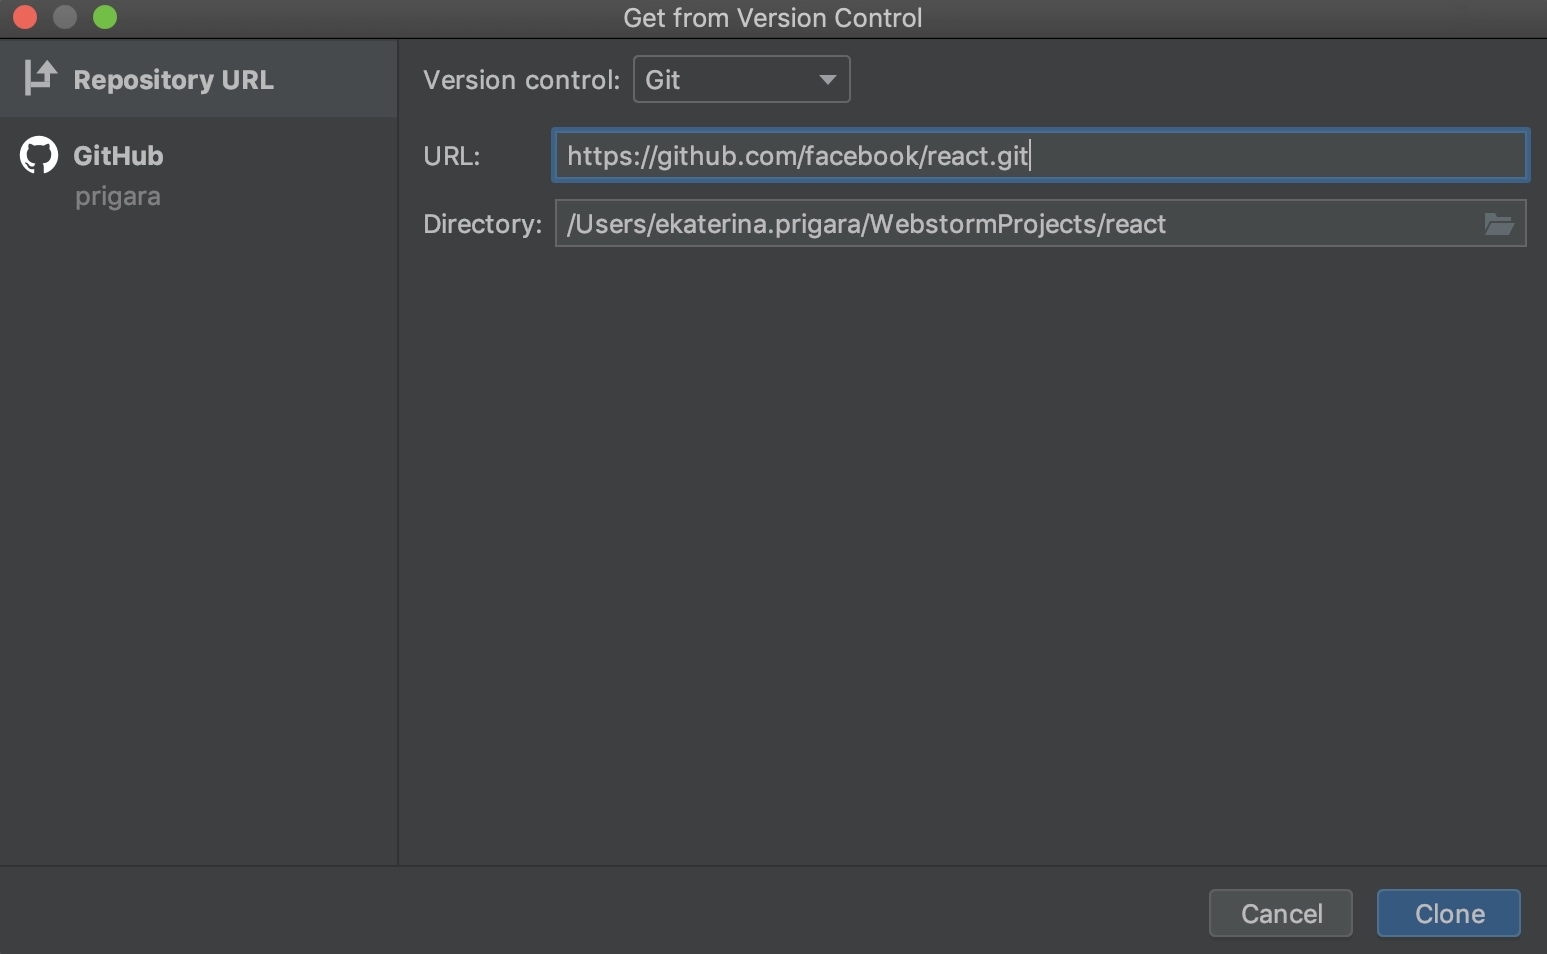Image resolution: width=1547 pixels, height=954 pixels.
Task: Cancel the version control dialog
Action: tap(1281, 913)
